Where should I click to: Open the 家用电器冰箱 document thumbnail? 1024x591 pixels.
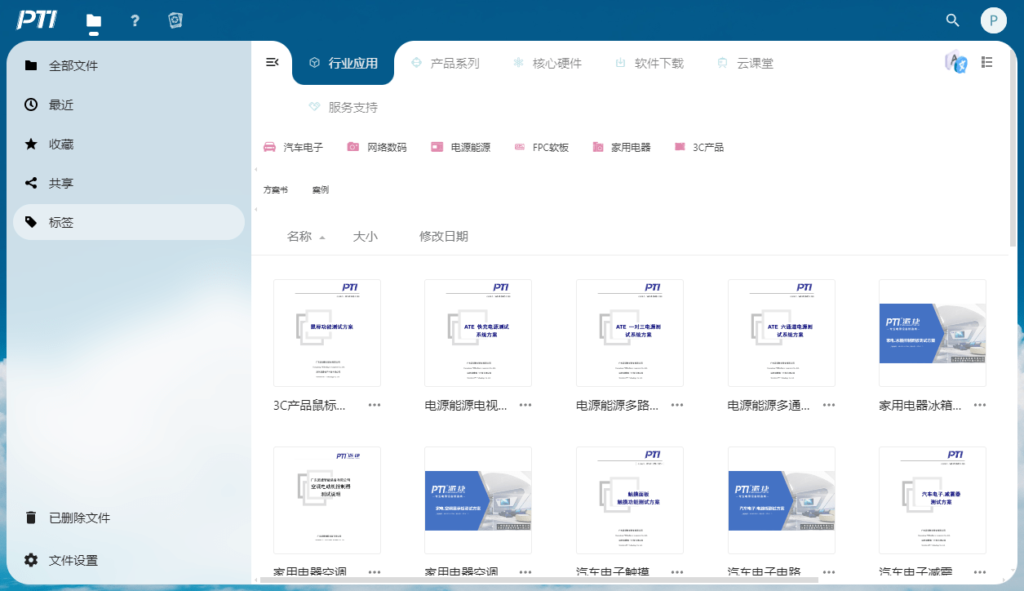click(x=932, y=332)
